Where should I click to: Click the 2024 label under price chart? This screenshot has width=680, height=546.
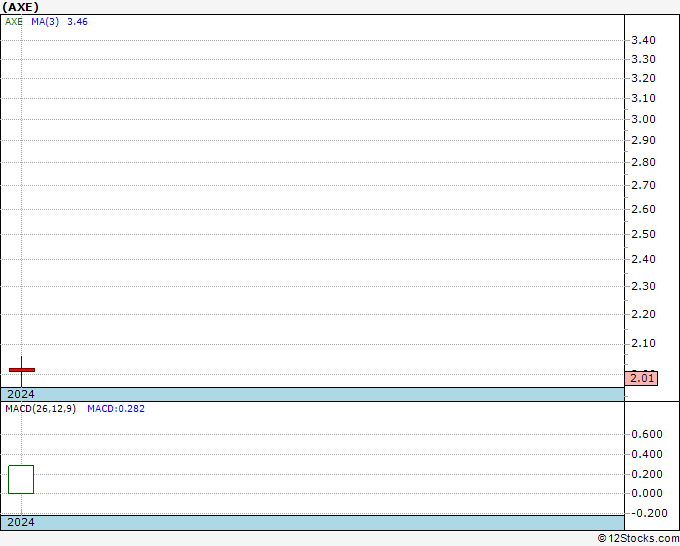pos(21,394)
